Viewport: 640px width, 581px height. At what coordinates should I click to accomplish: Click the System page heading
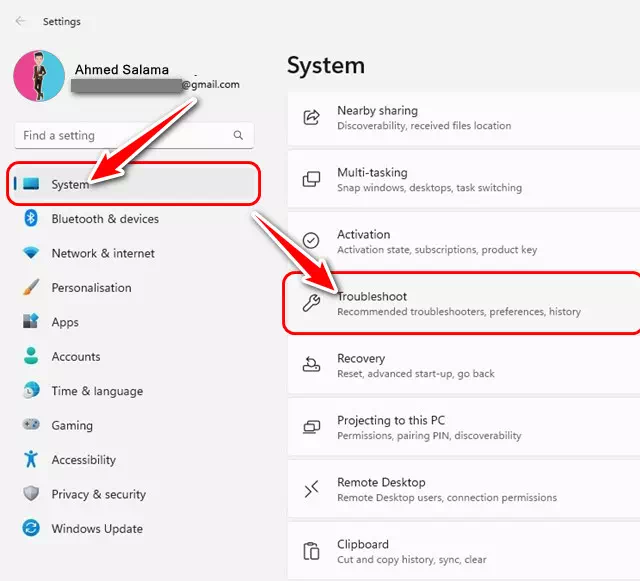click(326, 65)
